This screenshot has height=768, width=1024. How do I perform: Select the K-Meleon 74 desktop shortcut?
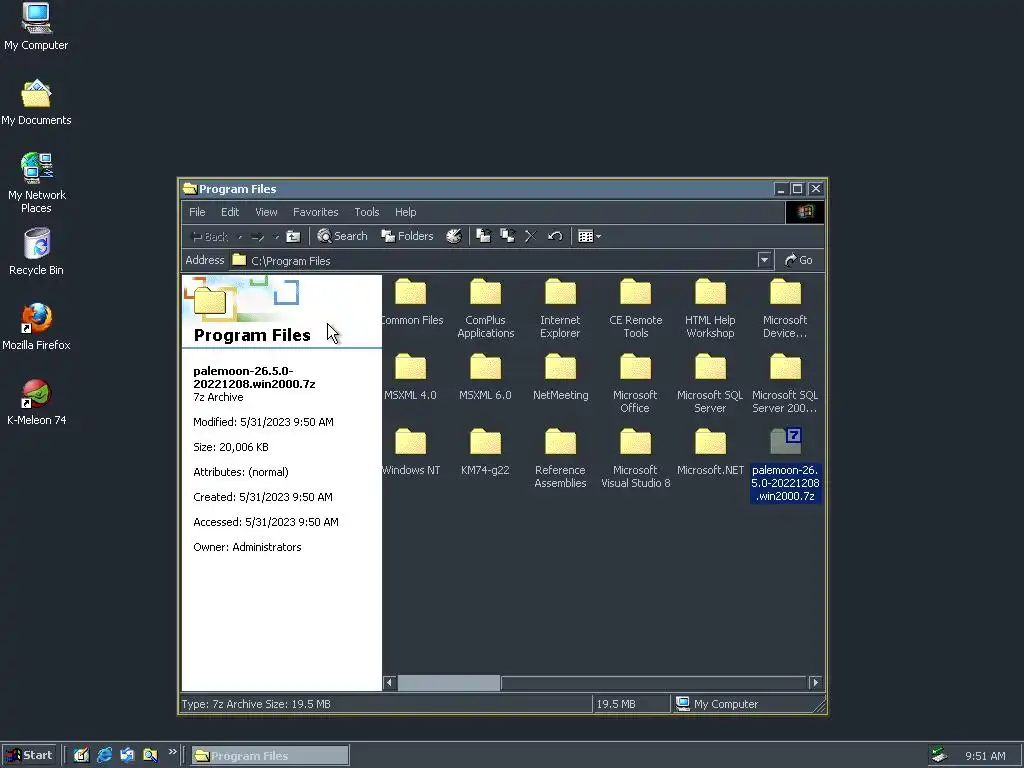point(37,402)
